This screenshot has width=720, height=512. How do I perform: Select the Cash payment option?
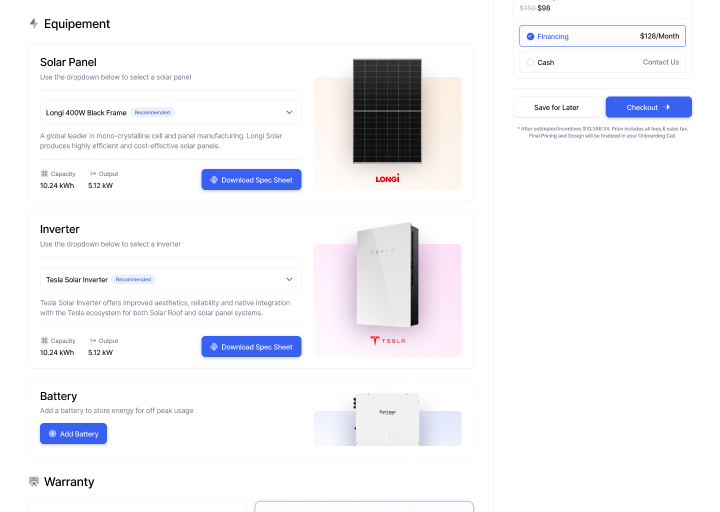pyautogui.click(x=602, y=62)
